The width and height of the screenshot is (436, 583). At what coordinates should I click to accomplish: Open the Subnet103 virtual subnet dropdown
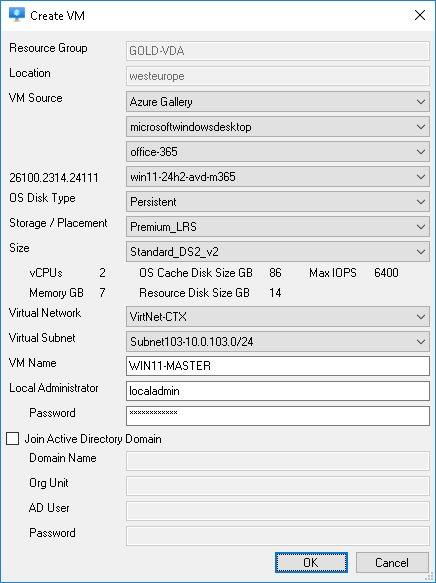pos(278,342)
